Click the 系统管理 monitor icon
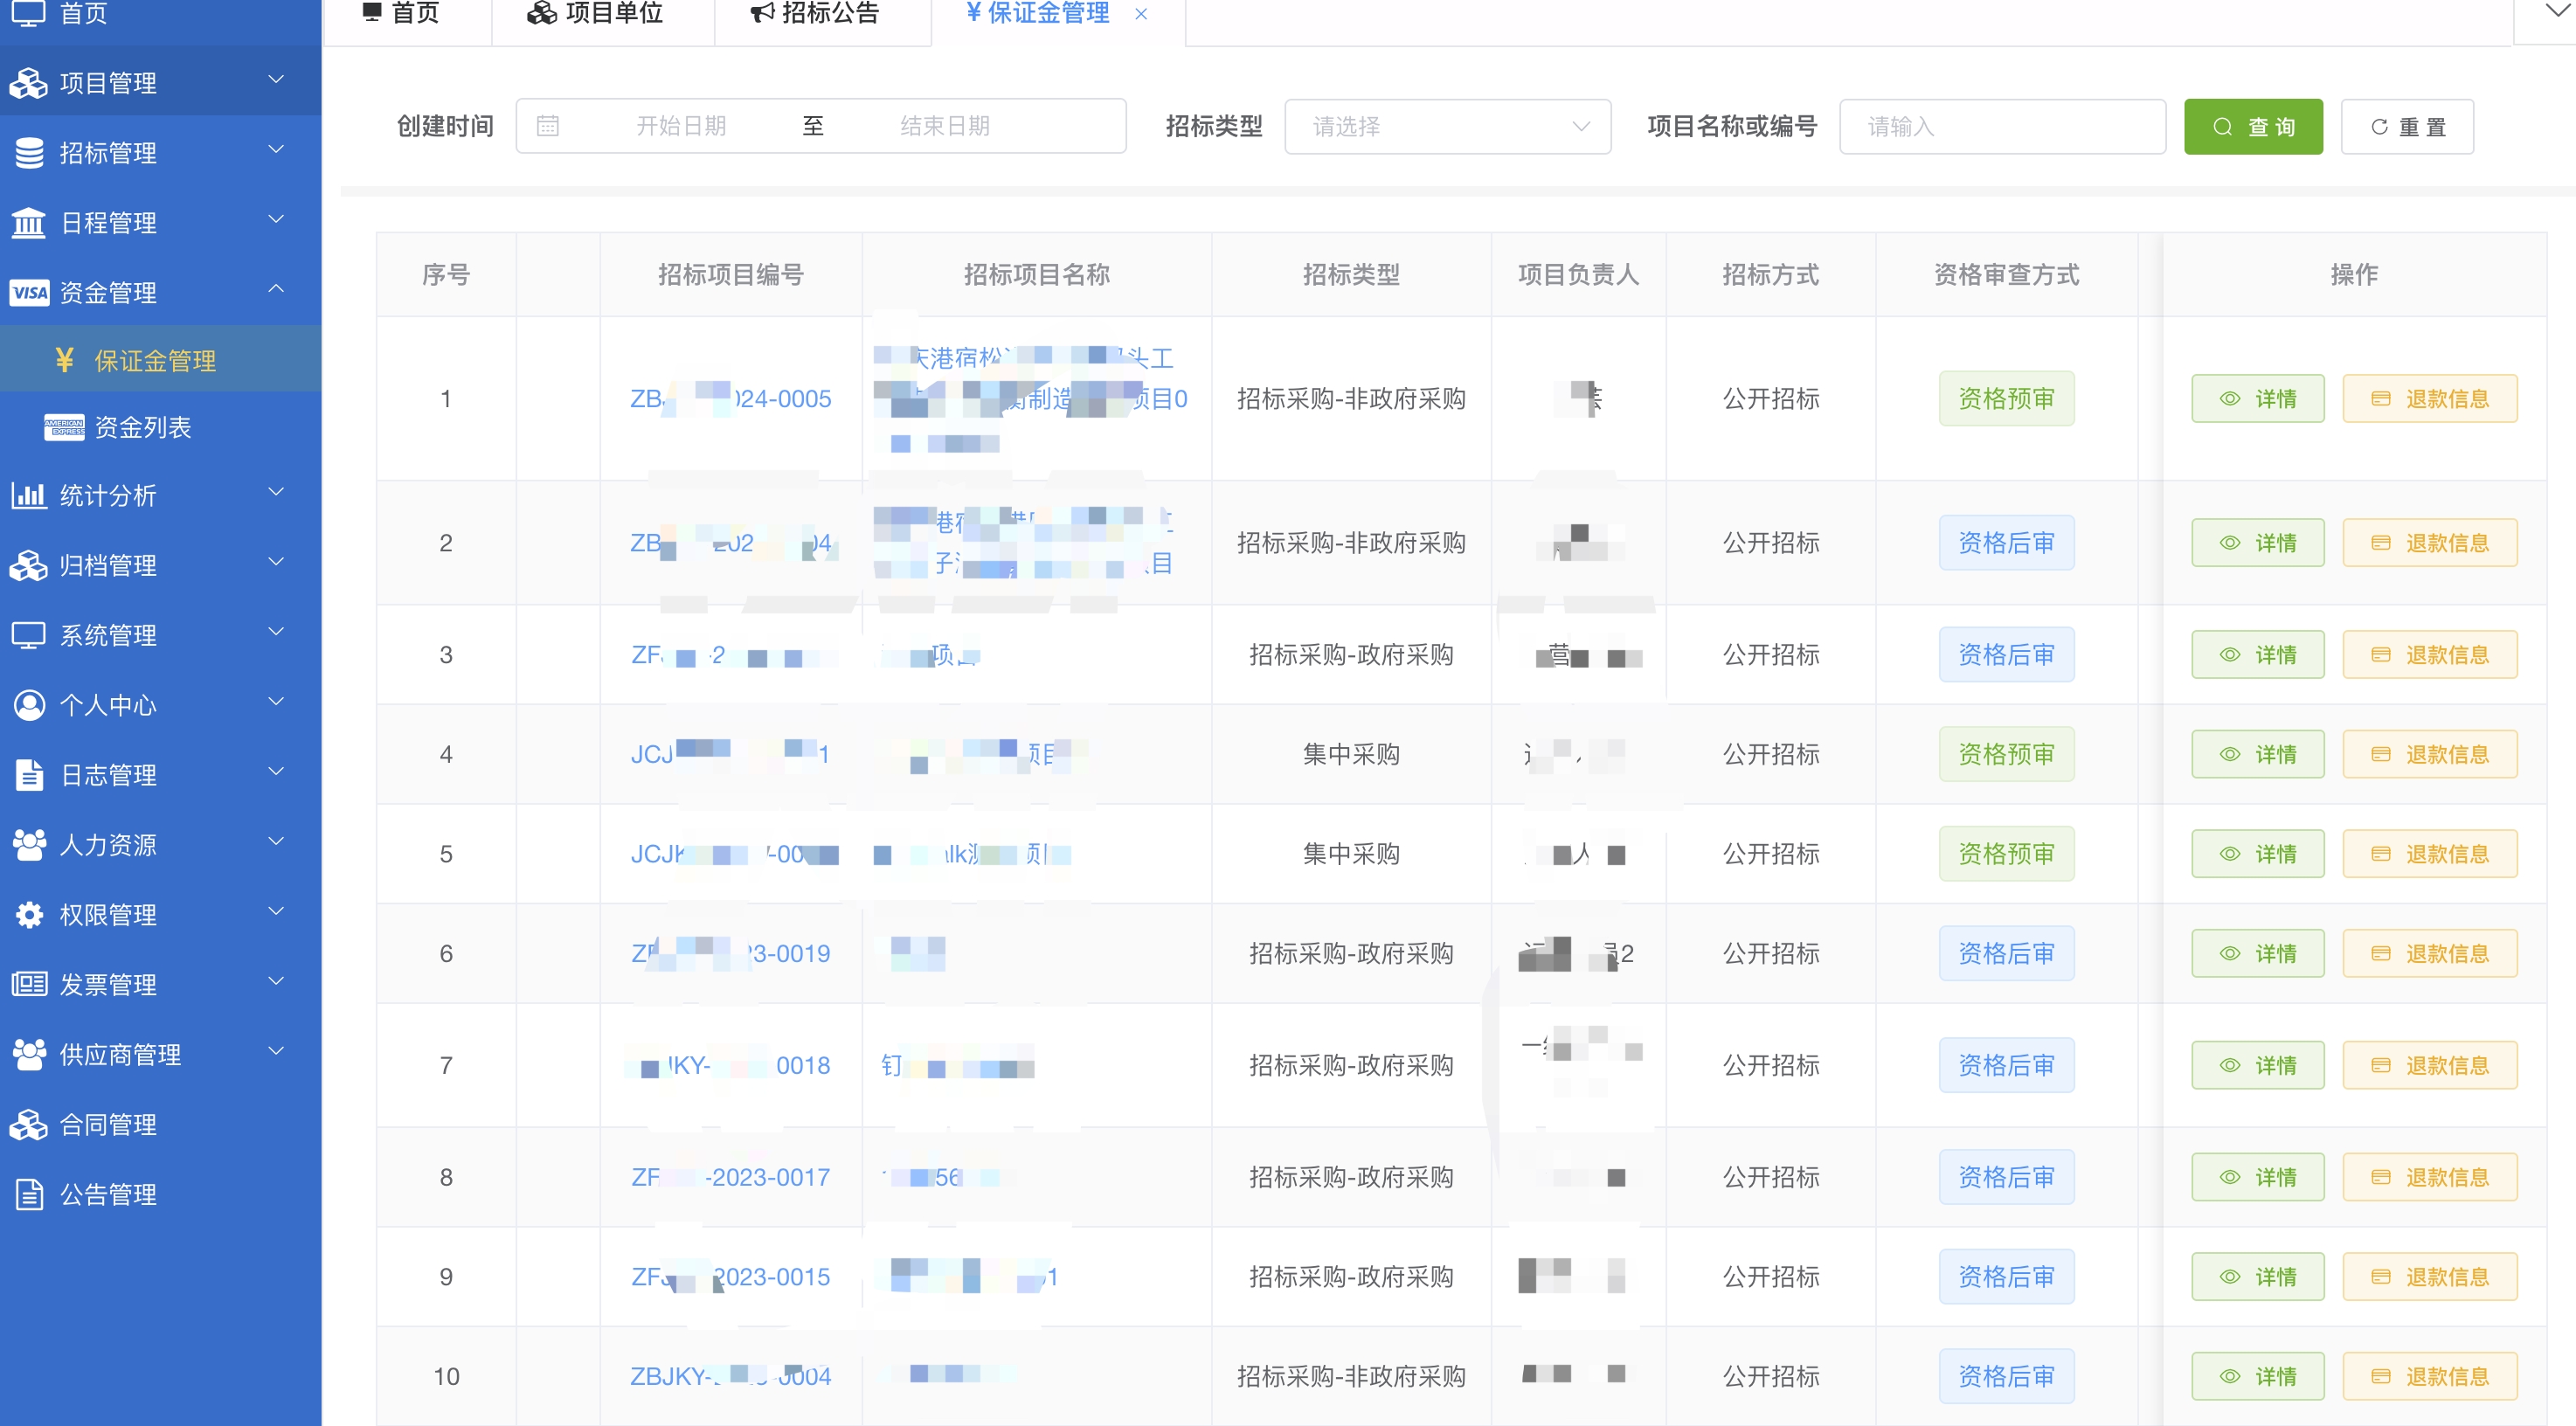The width and height of the screenshot is (2576, 1426). point(29,635)
